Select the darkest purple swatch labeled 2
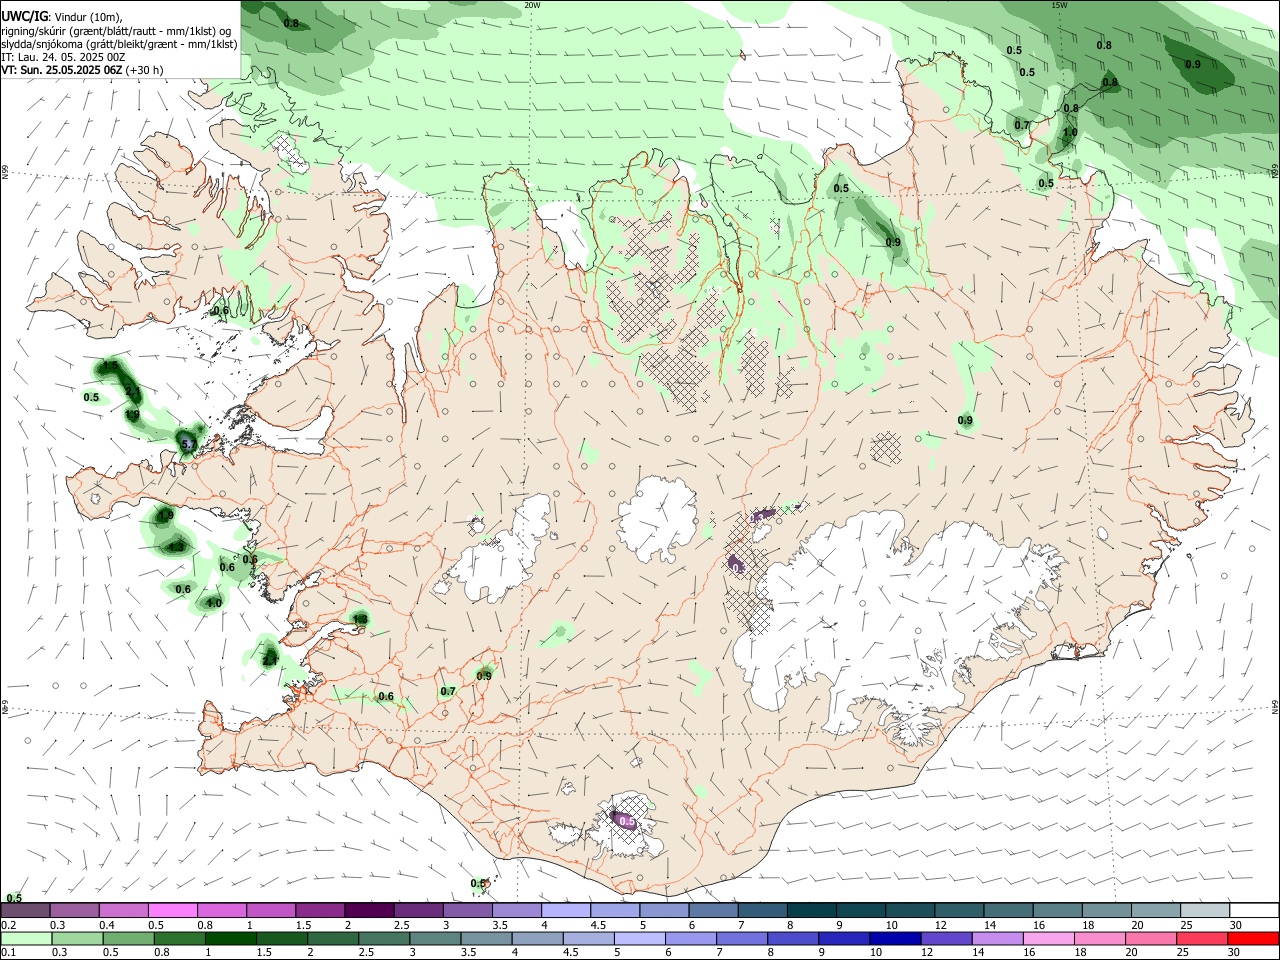Screen dimensions: 1280x960 (368, 910)
